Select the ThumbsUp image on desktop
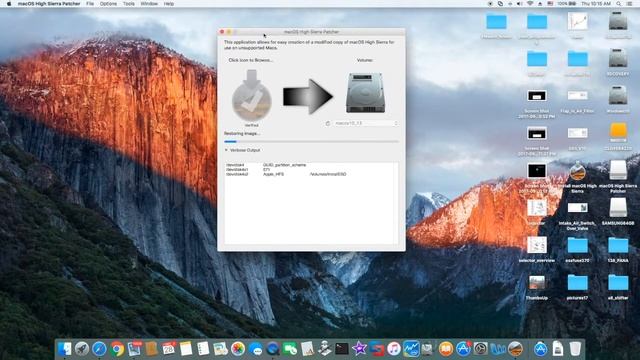 [x=536, y=282]
